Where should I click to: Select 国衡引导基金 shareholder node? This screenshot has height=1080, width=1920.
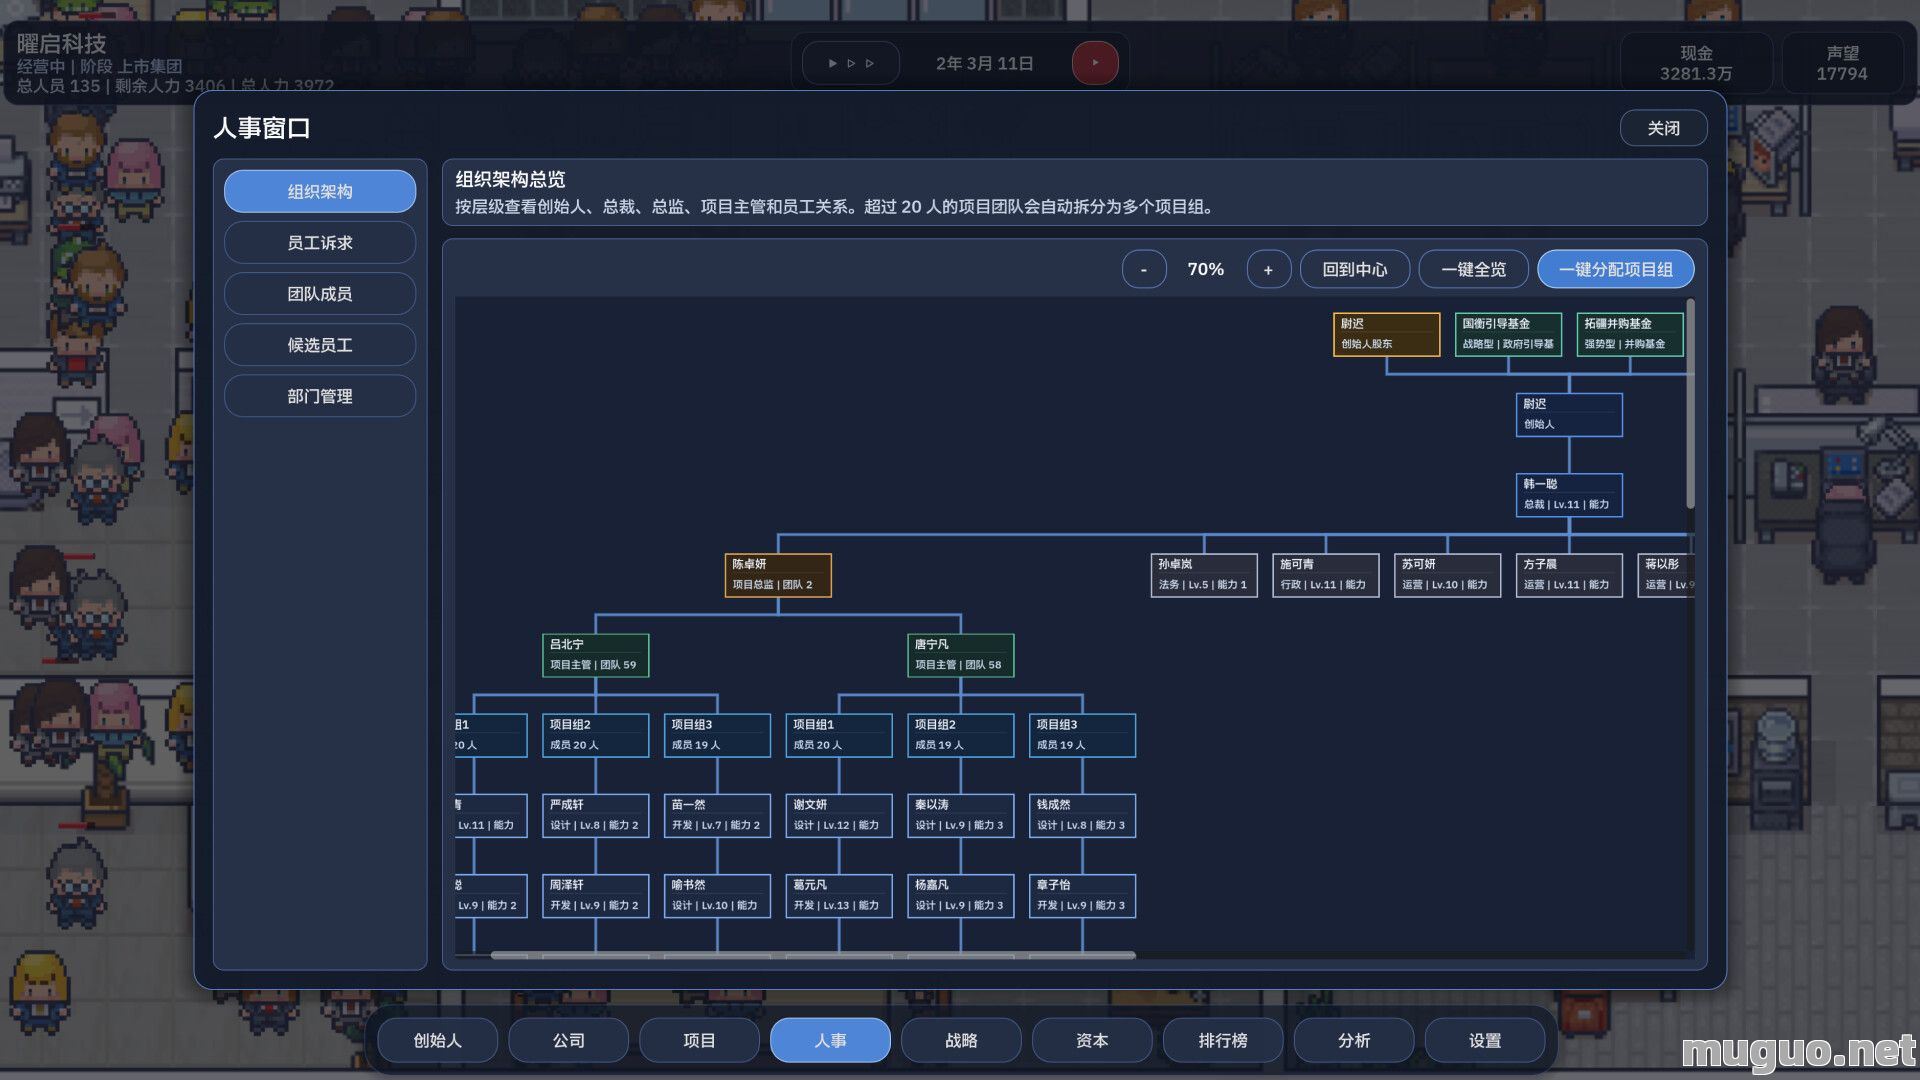[1508, 334]
